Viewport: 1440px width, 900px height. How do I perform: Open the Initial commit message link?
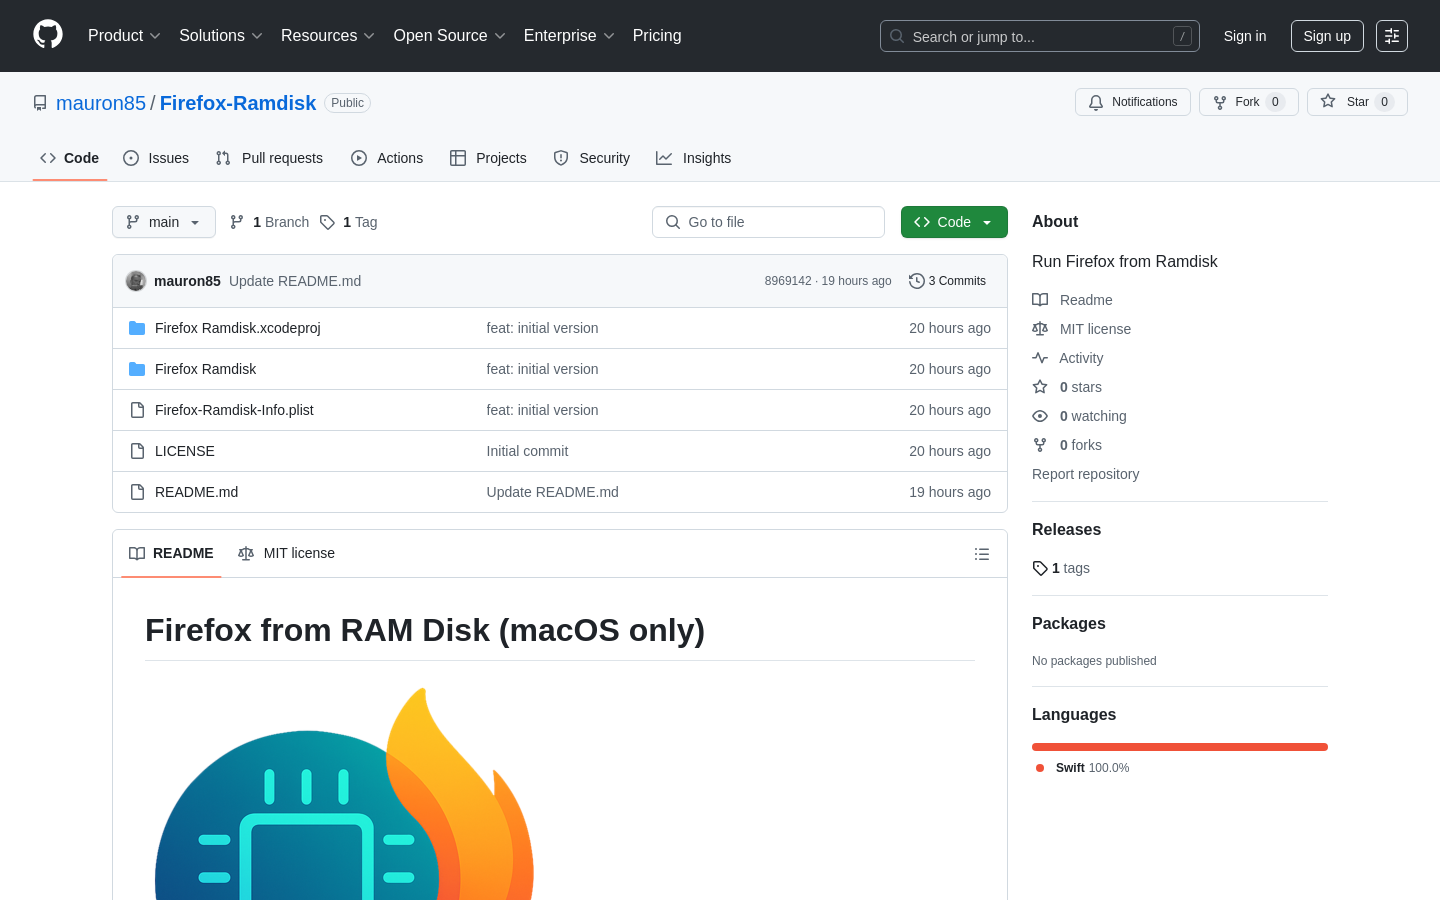(527, 451)
